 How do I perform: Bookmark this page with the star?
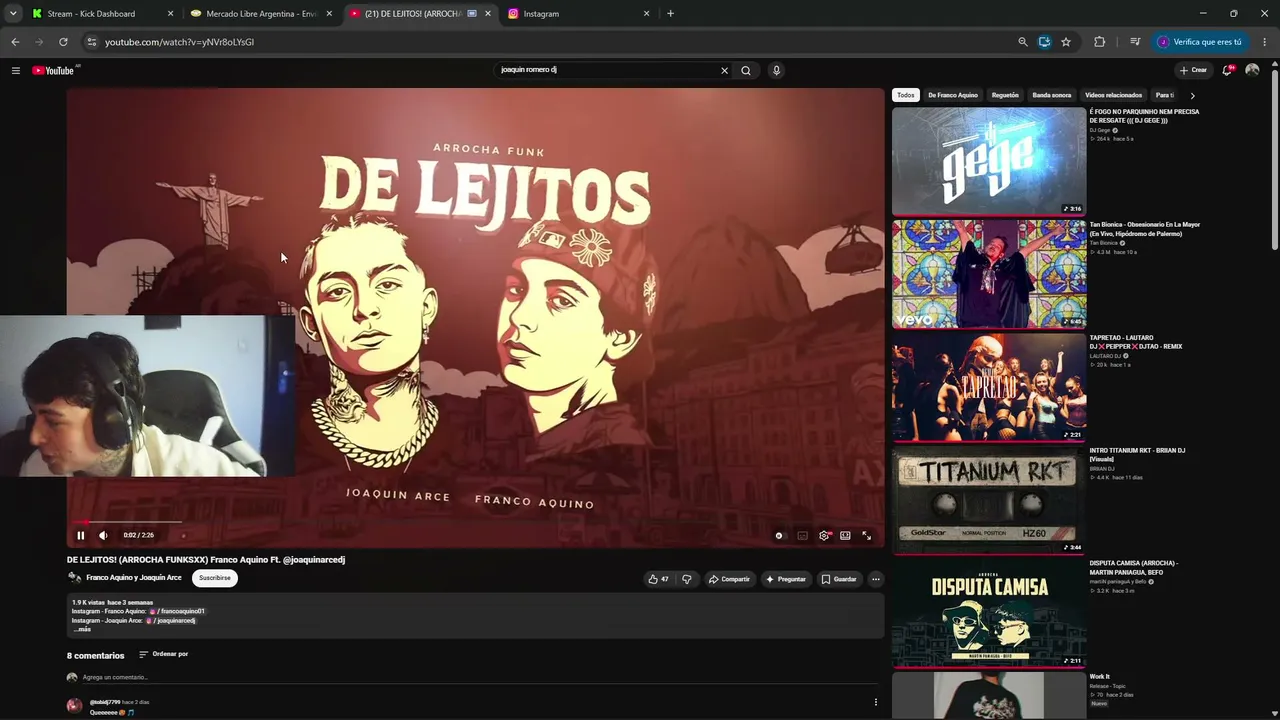pyautogui.click(x=1066, y=42)
